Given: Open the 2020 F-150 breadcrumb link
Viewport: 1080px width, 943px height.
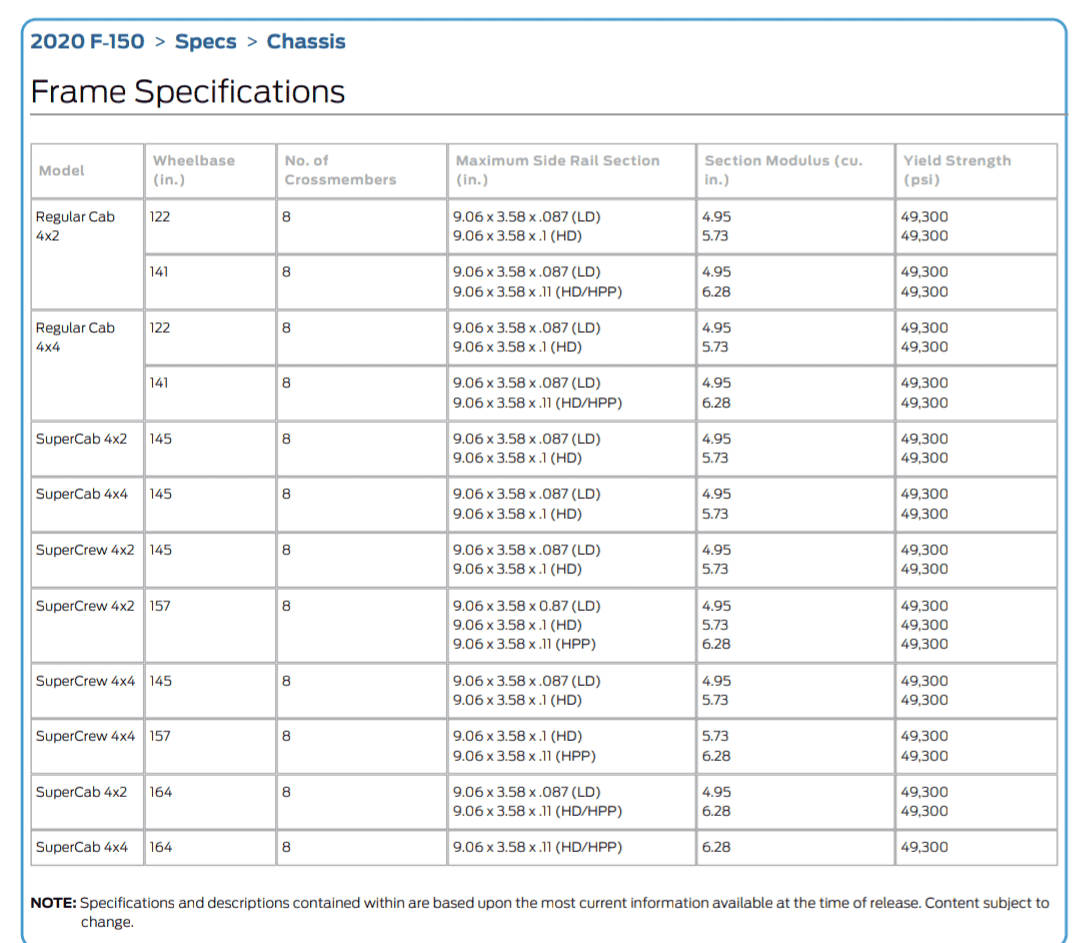Looking at the screenshot, I should (87, 41).
